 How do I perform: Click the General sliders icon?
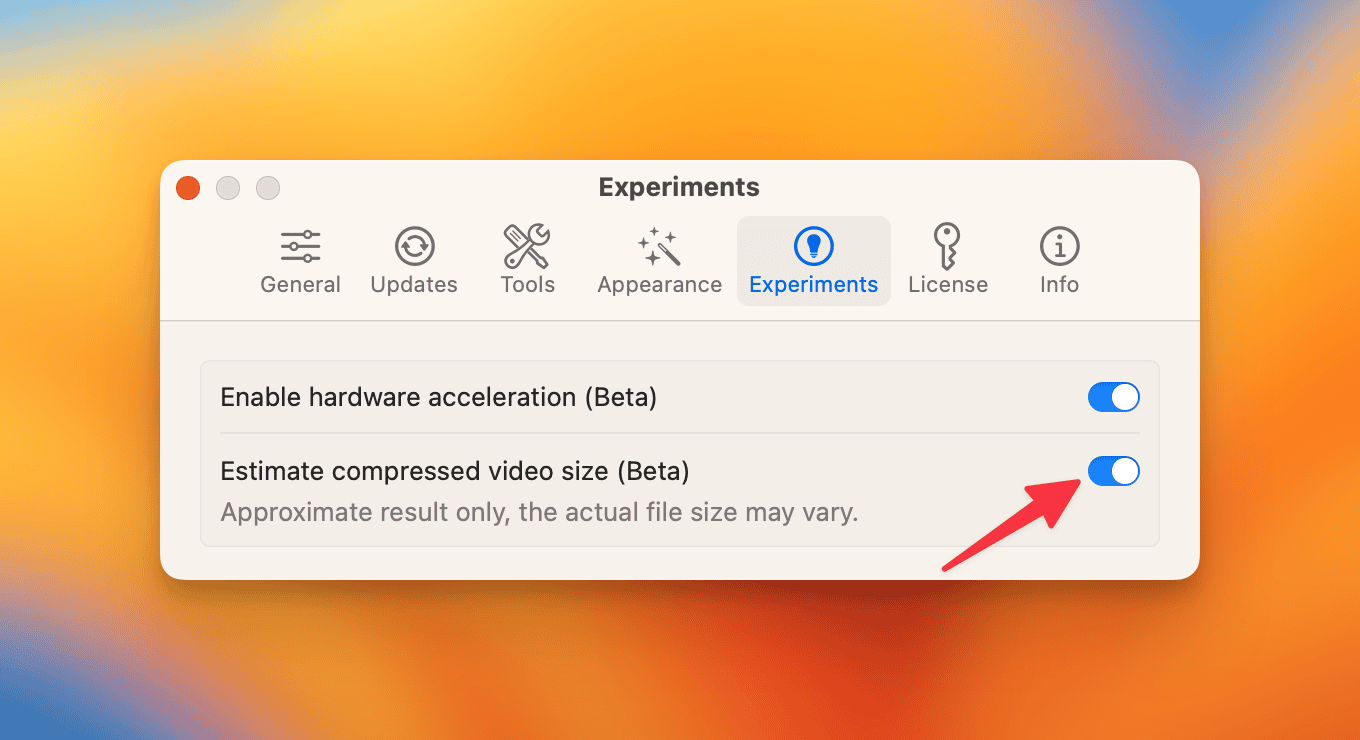point(300,246)
